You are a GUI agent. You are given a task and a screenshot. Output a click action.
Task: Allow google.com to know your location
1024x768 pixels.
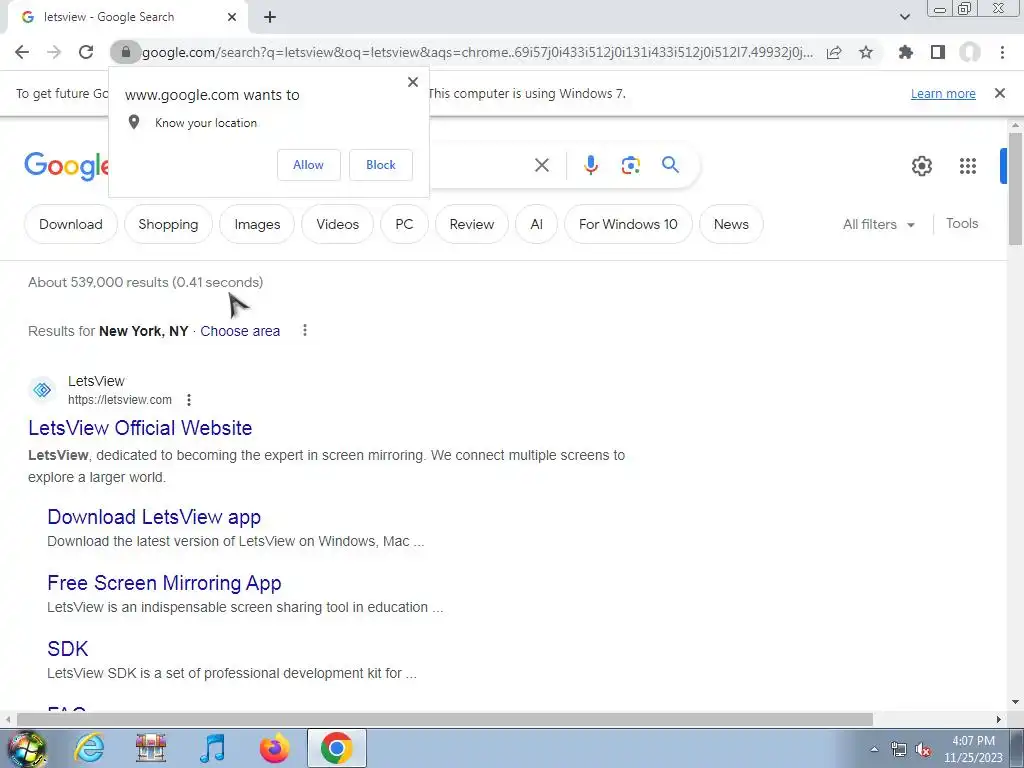tap(308, 165)
